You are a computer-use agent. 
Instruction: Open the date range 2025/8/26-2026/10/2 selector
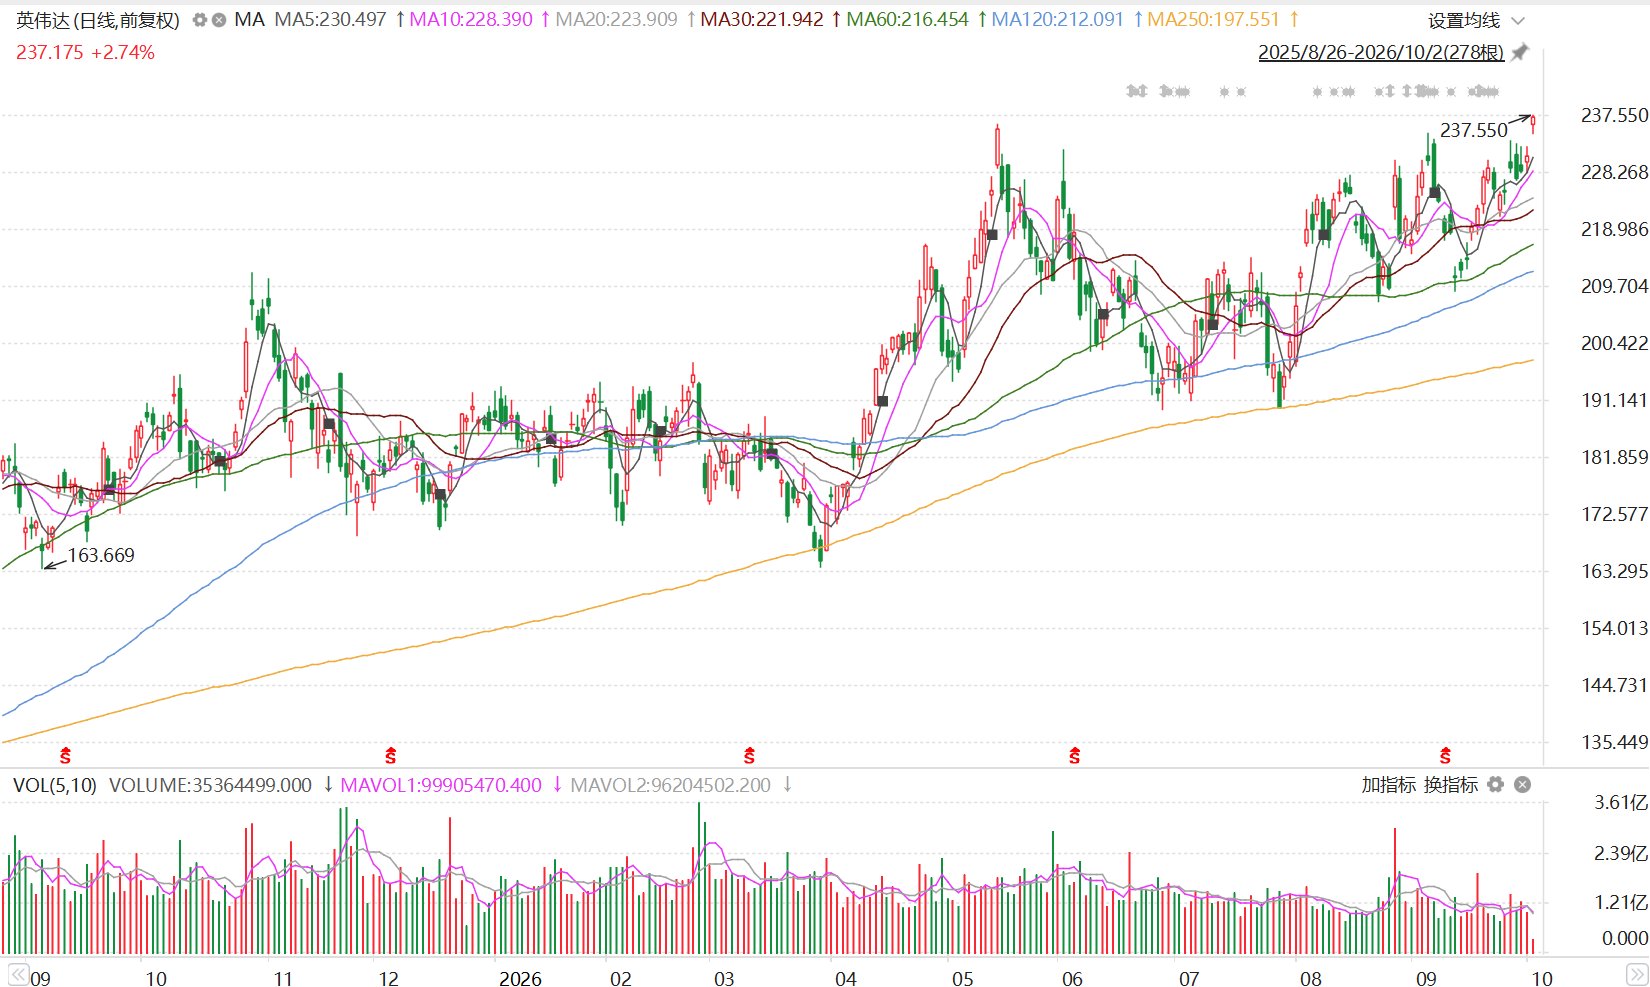tap(1381, 53)
